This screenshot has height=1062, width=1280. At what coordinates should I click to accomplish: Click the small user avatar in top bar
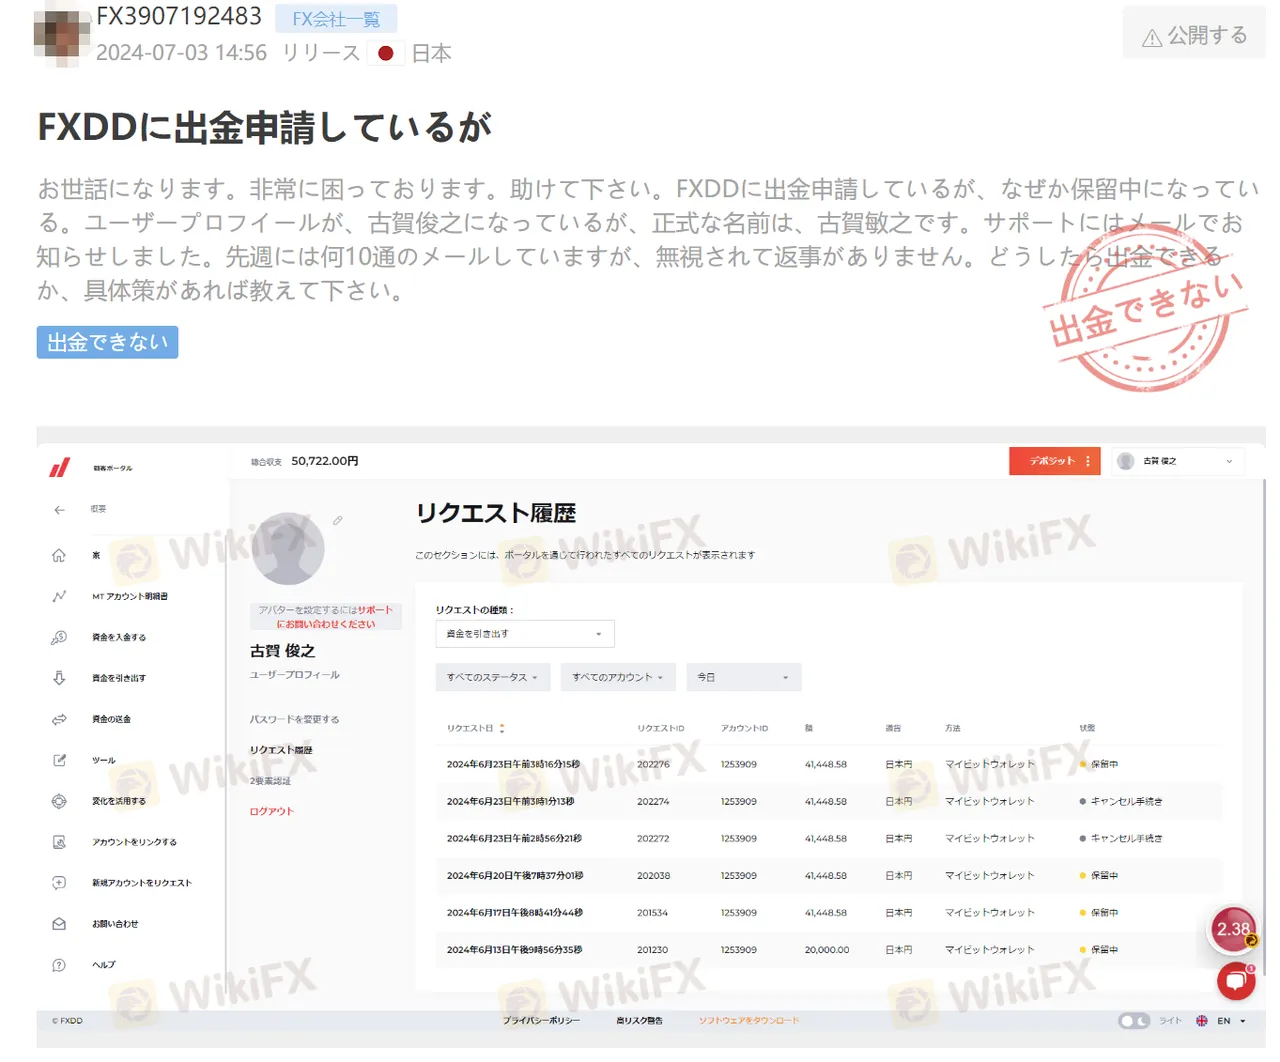point(1126,461)
